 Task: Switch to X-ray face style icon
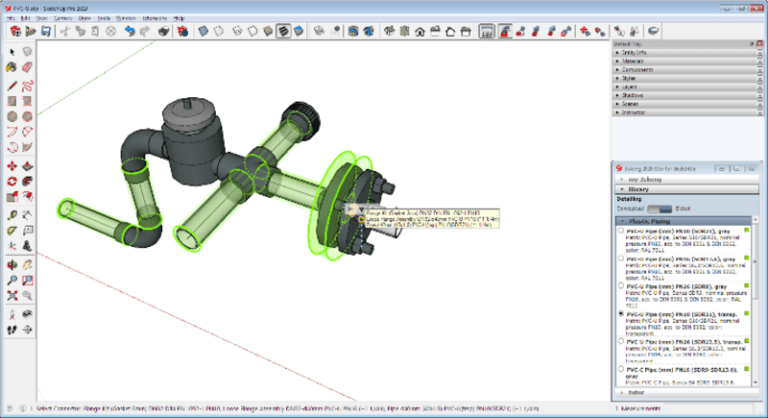point(203,31)
